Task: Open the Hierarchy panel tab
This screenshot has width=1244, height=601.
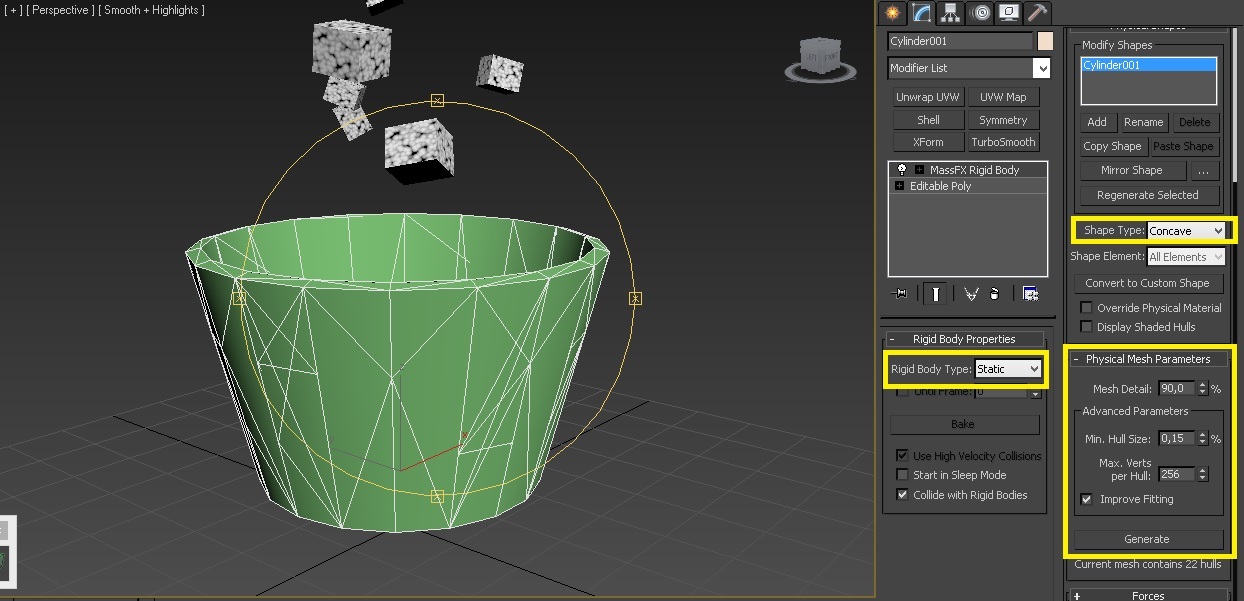Action: click(x=950, y=13)
